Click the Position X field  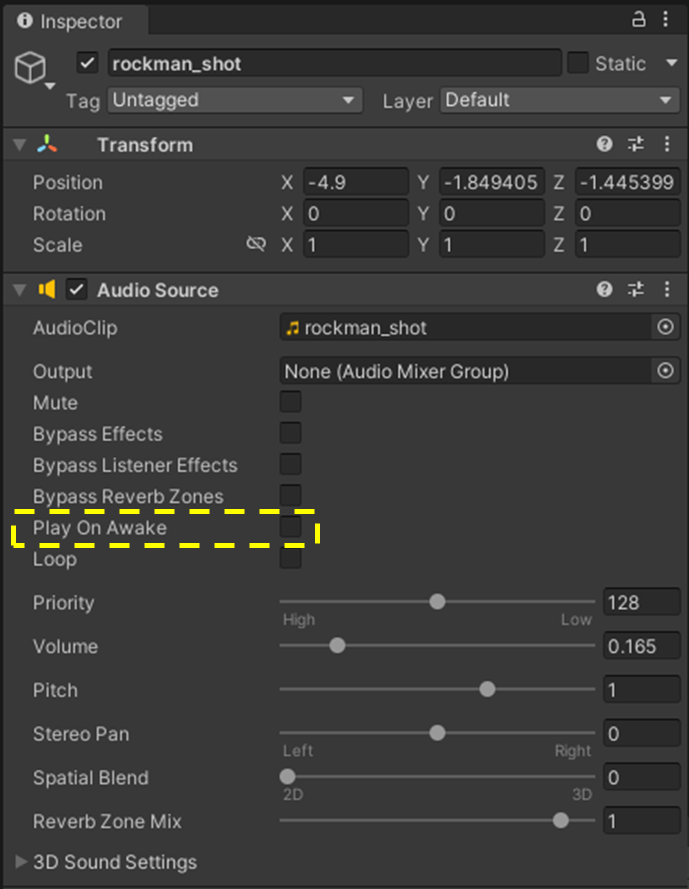[x=356, y=182]
